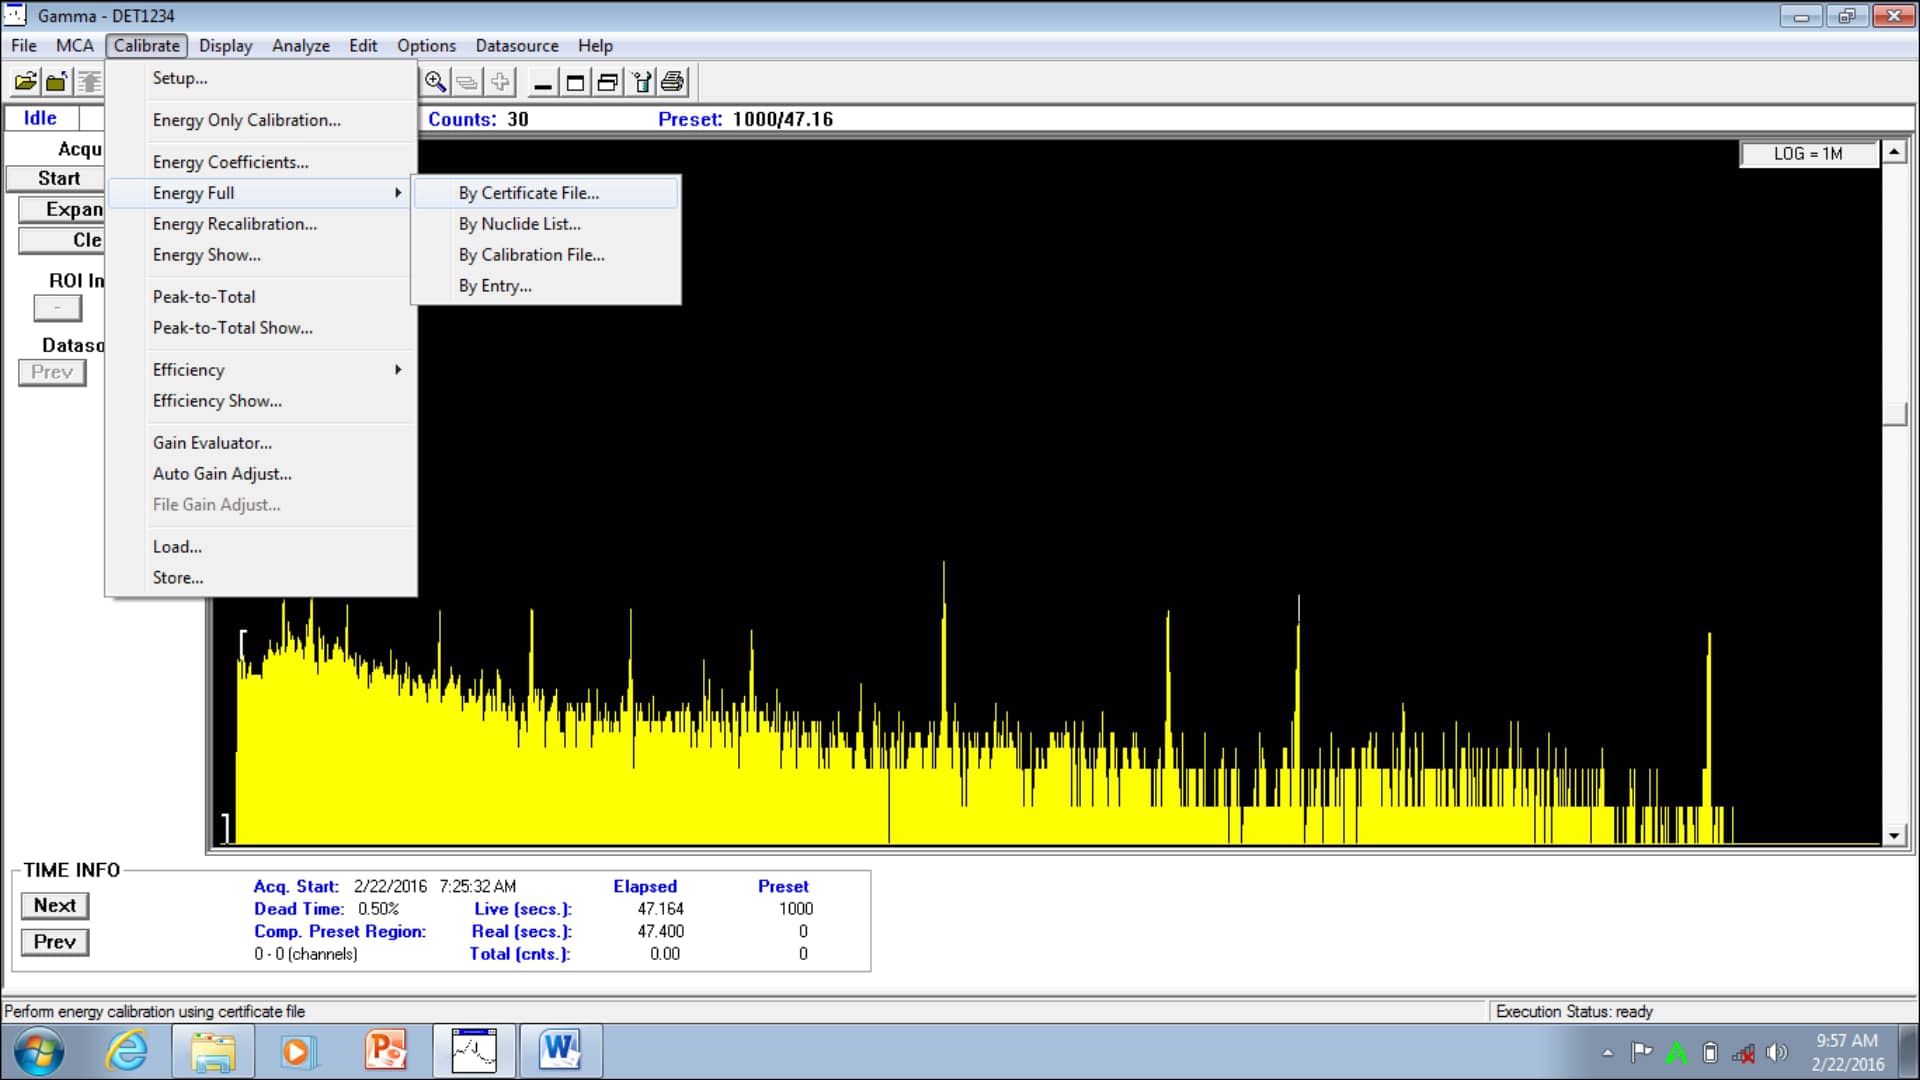Open a file using the open-folder toolbar icon
The height and width of the screenshot is (1080, 1920).
[x=25, y=82]
